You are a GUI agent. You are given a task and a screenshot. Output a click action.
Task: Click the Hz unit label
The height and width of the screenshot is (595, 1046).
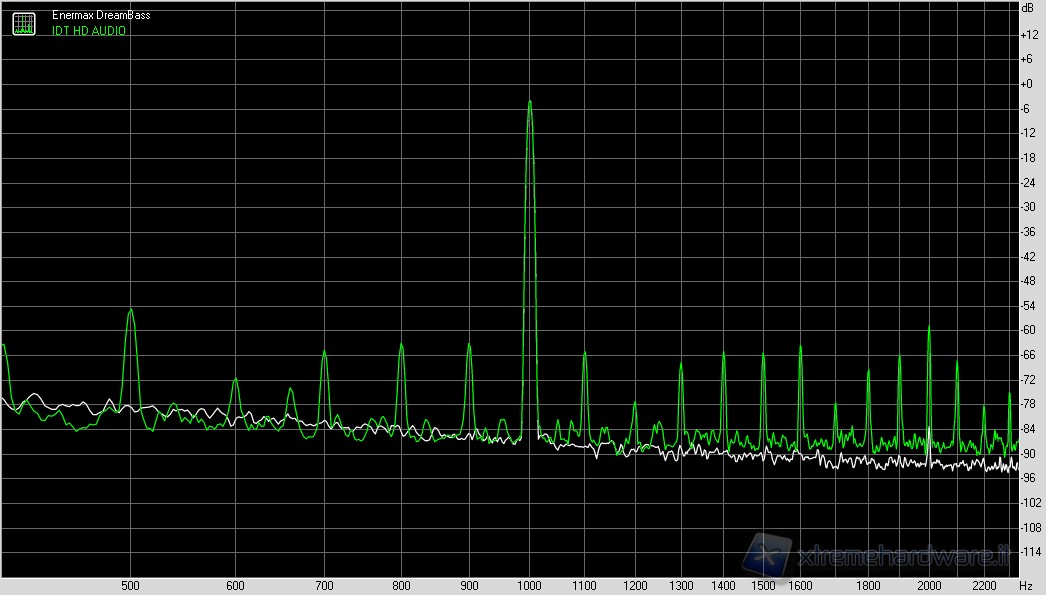(x=1025, y=586)
